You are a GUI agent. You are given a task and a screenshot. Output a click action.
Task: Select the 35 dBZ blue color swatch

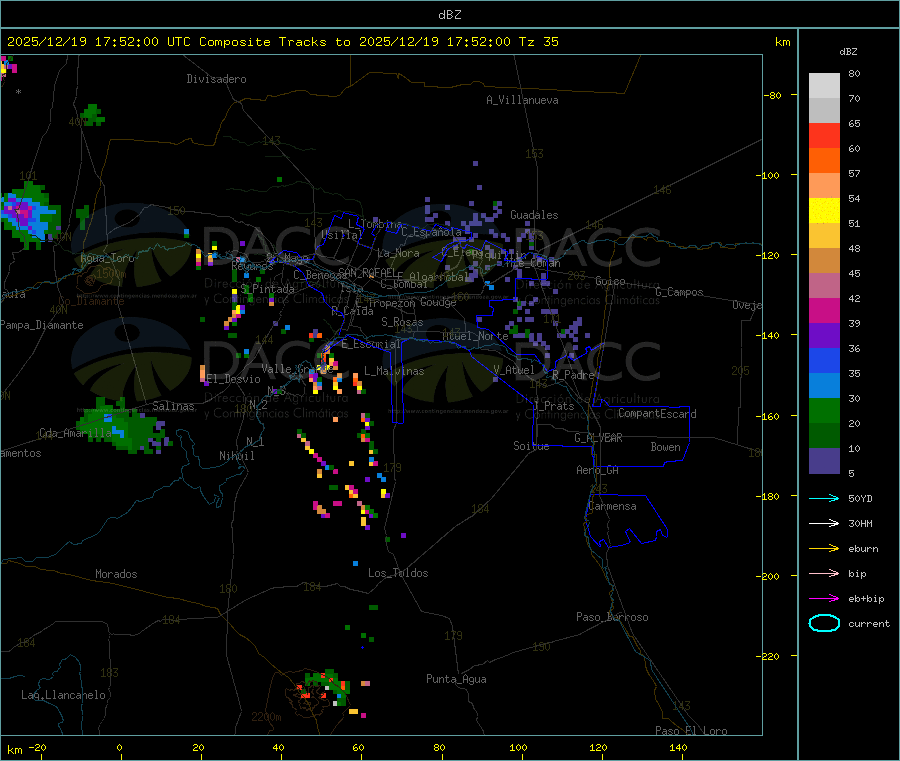coord(824,385)
